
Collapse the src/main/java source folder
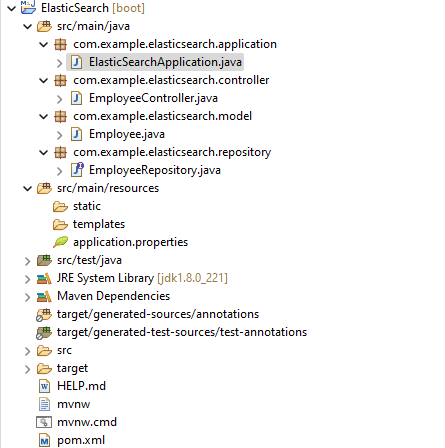coord(27,26)
